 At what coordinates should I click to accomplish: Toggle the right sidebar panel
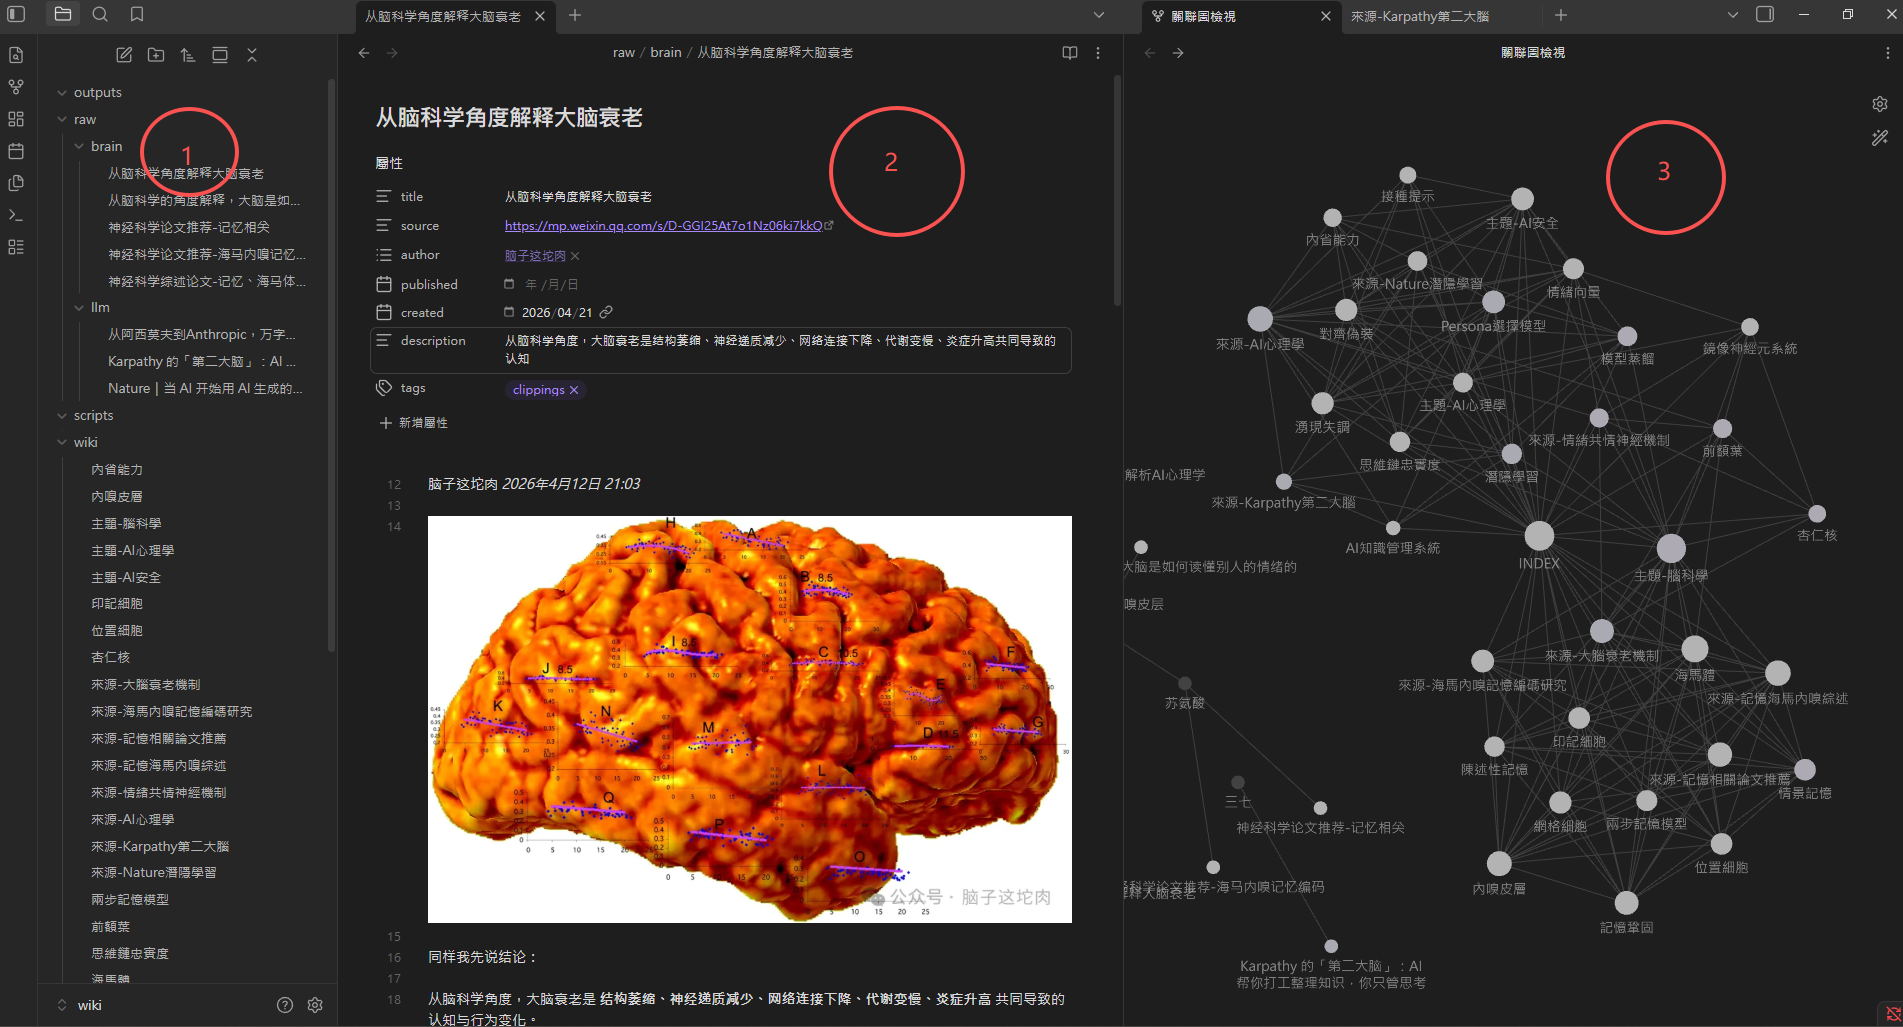pos(1763,14)
